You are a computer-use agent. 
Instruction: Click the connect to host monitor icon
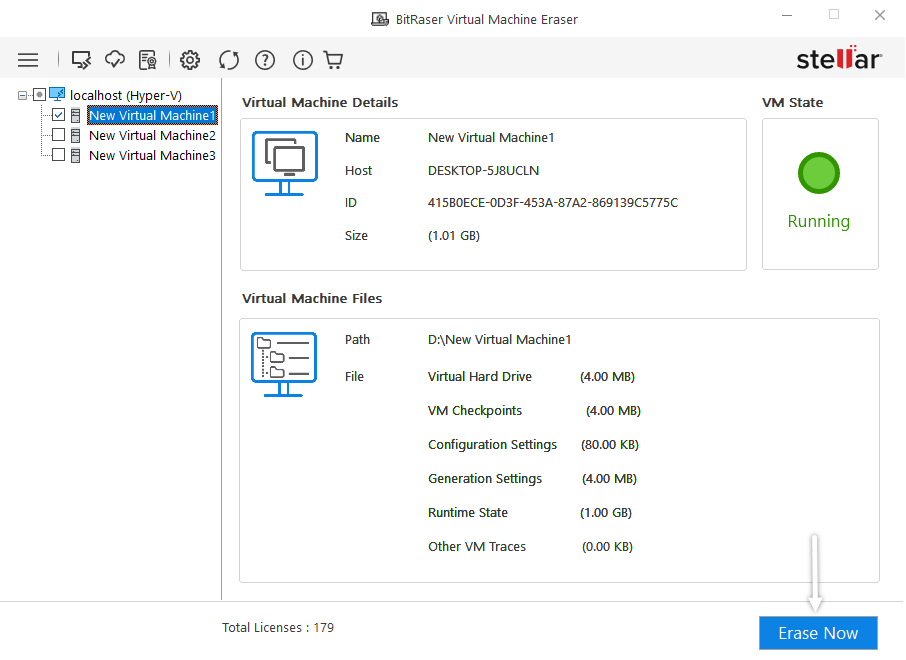point(81,60)
